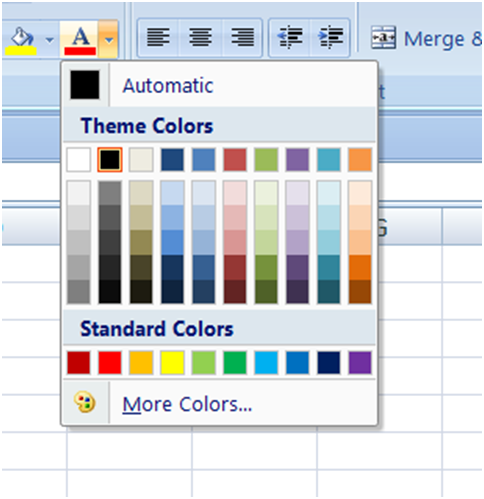This screenshot has height=499, width=484.
Task: Pick the selected black theme swatch
Action: tap(110, 160)
